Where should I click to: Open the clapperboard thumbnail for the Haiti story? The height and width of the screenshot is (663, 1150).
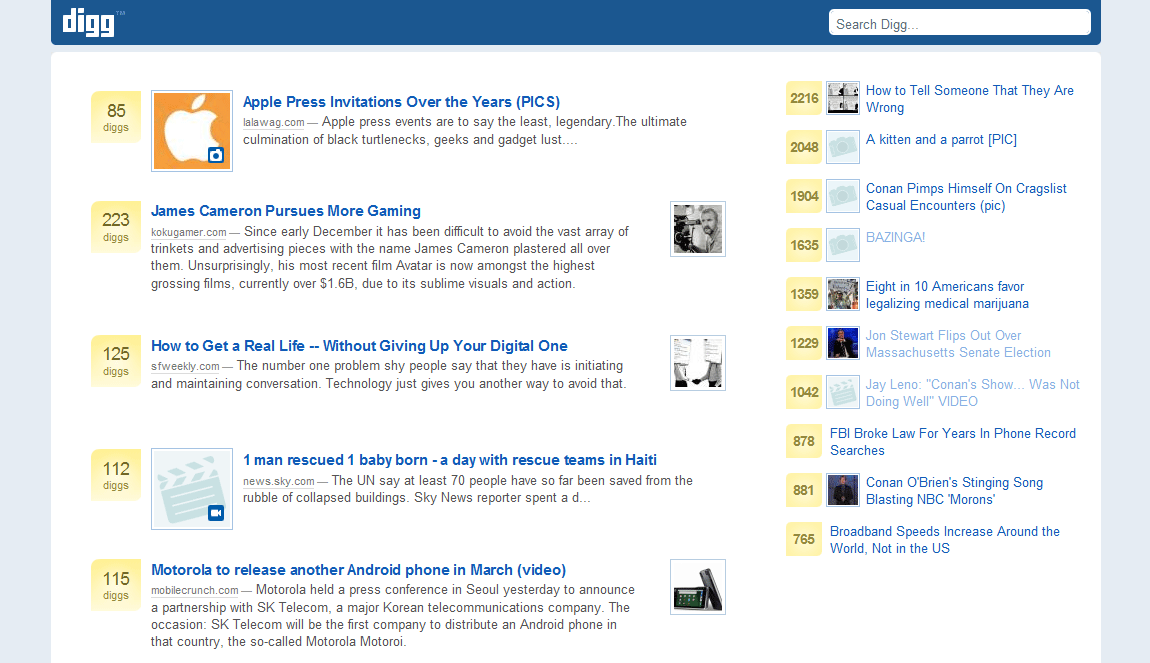click(191, 488)
